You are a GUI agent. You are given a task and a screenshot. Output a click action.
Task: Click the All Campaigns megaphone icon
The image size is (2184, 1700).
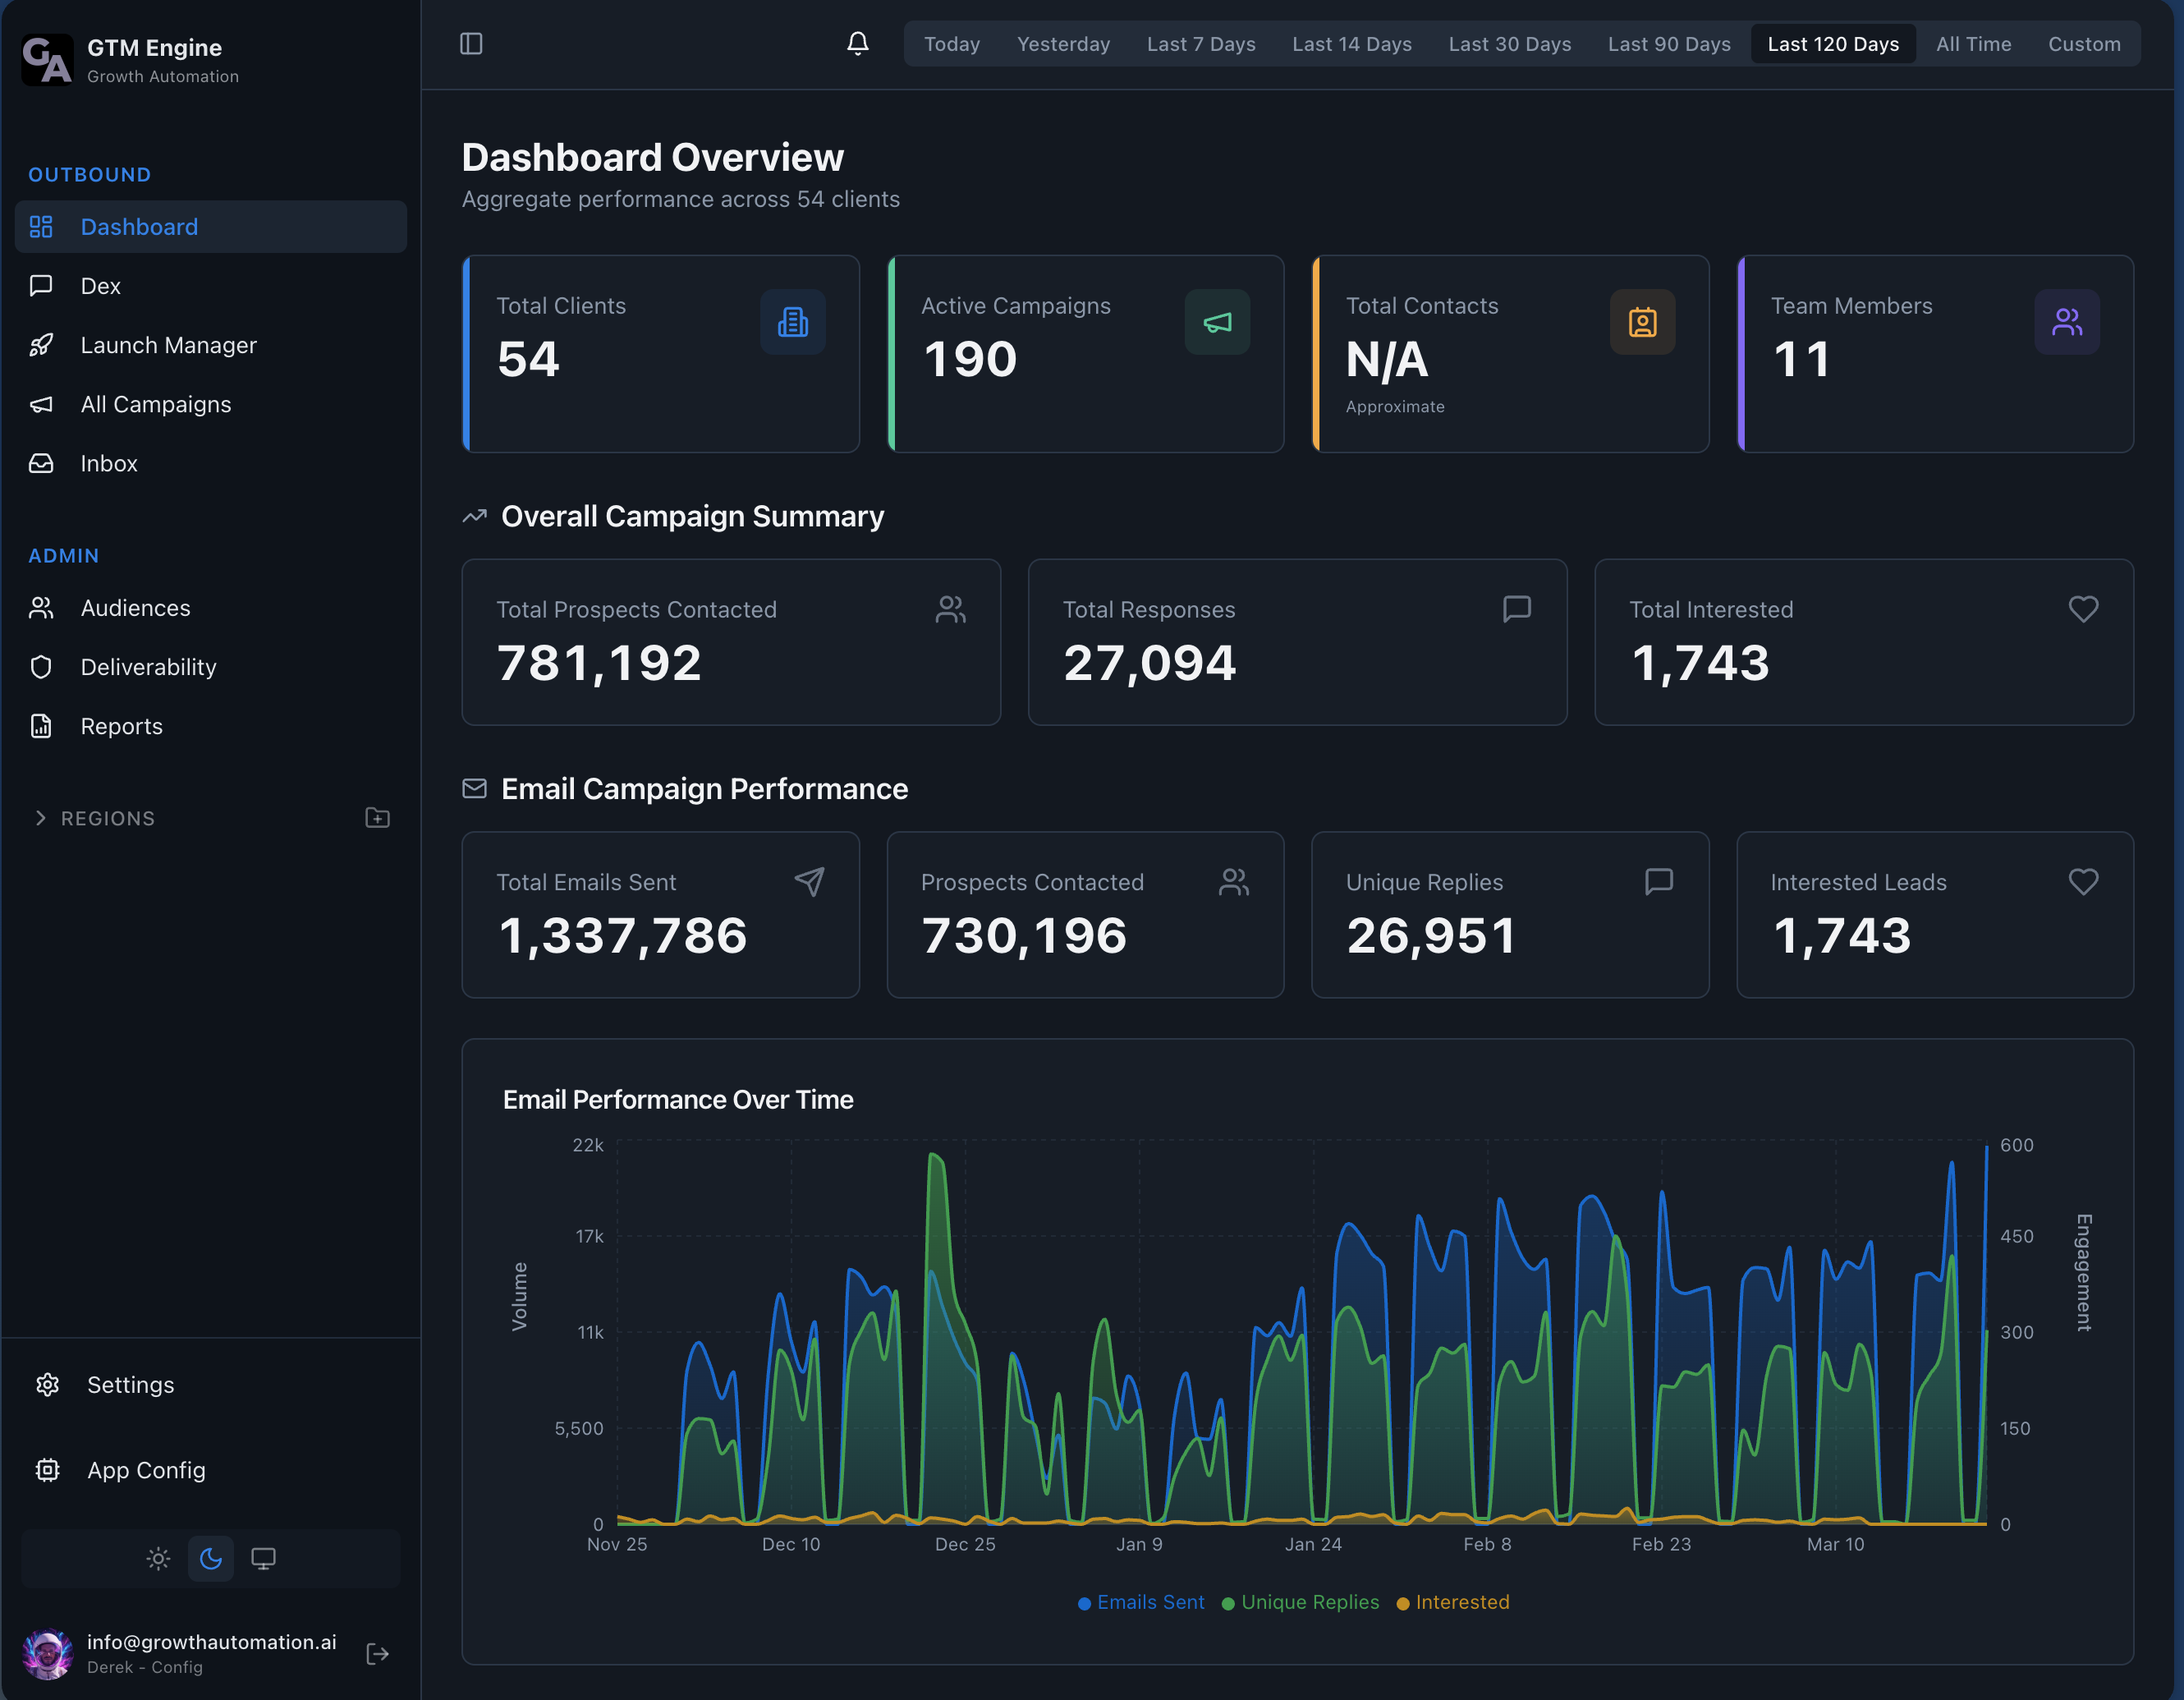(40, 404)
